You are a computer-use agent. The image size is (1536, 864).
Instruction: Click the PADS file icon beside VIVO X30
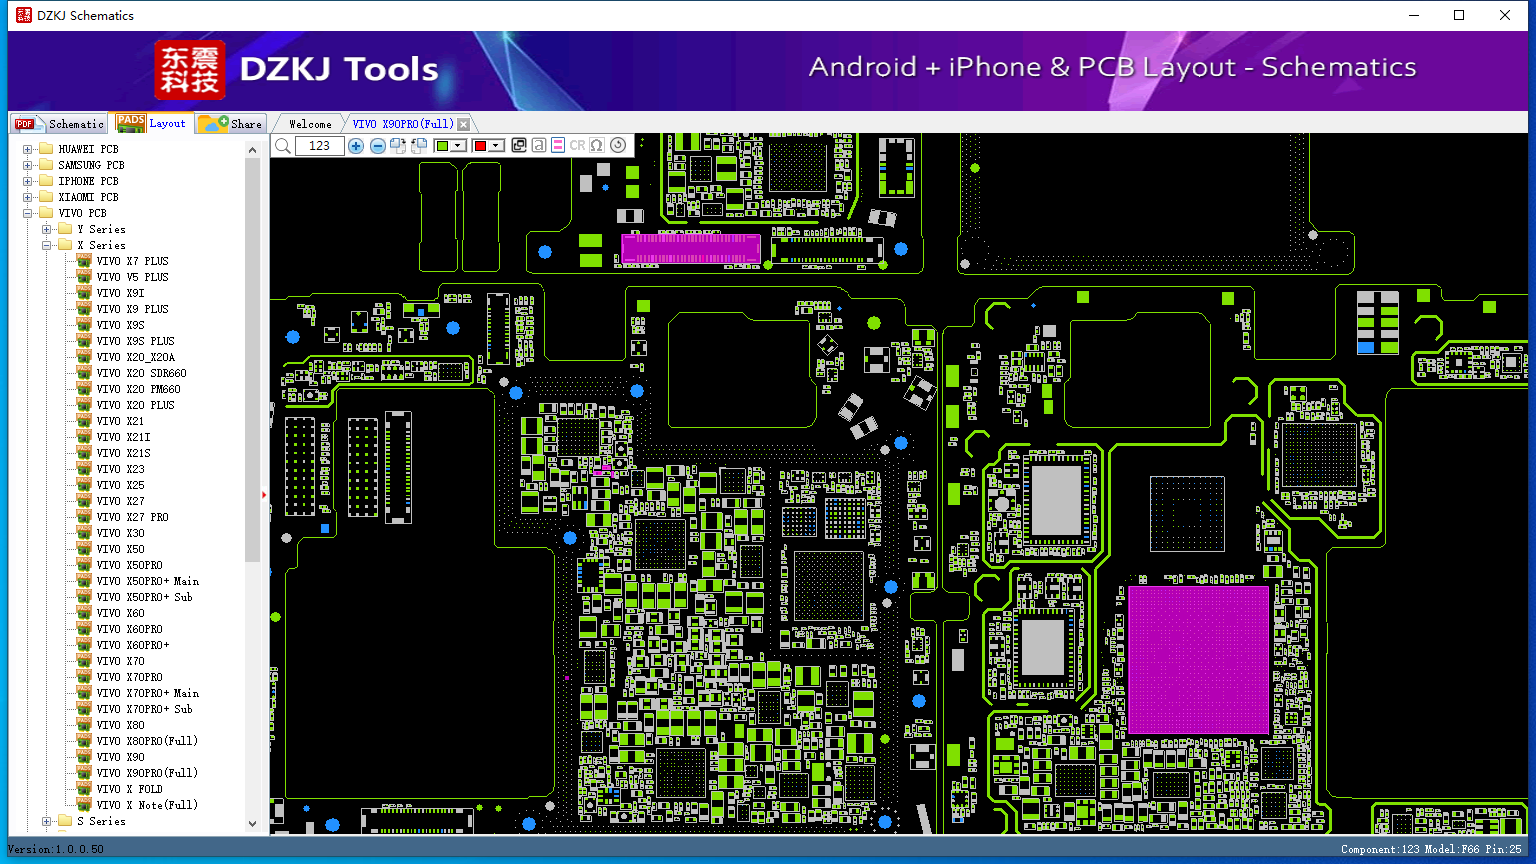[84, 533]
